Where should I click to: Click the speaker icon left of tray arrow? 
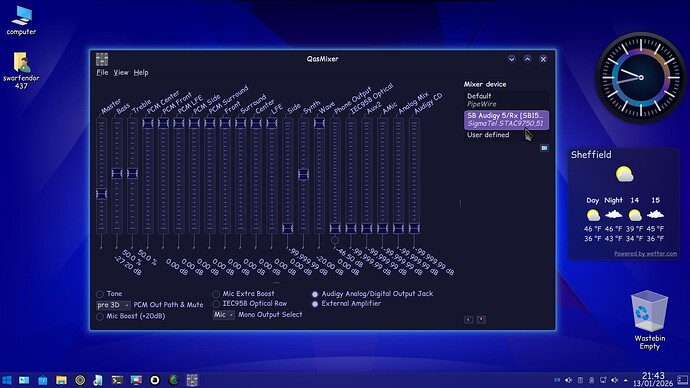click(615, 380)
